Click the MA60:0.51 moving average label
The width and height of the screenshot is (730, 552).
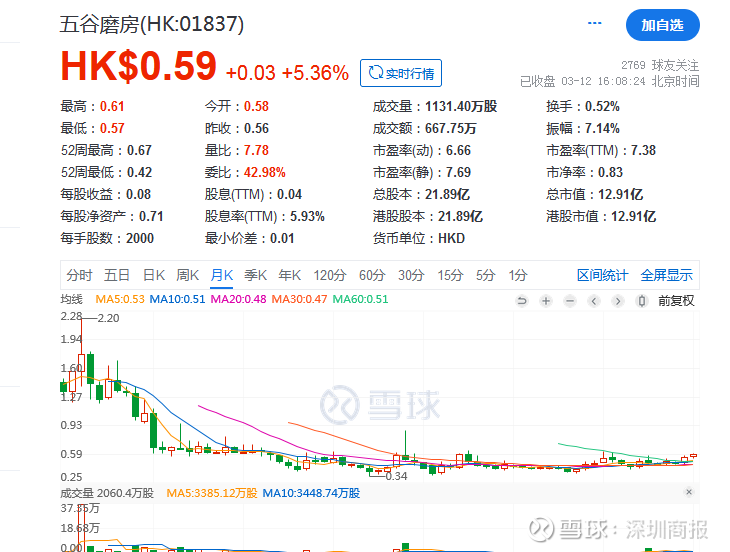click(x=360, y=299)
